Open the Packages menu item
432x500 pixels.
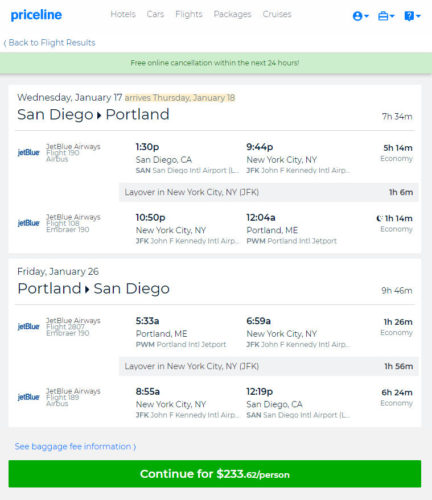(232, 14)
